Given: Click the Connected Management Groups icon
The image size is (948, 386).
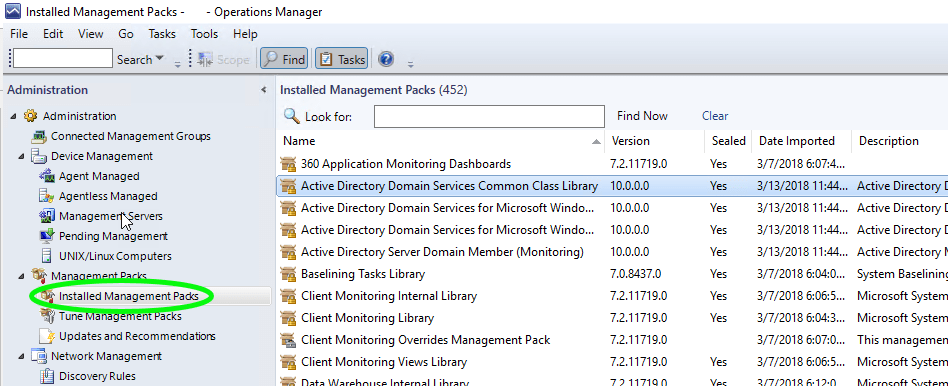Looking at the screenshot, I should [39, 136].
